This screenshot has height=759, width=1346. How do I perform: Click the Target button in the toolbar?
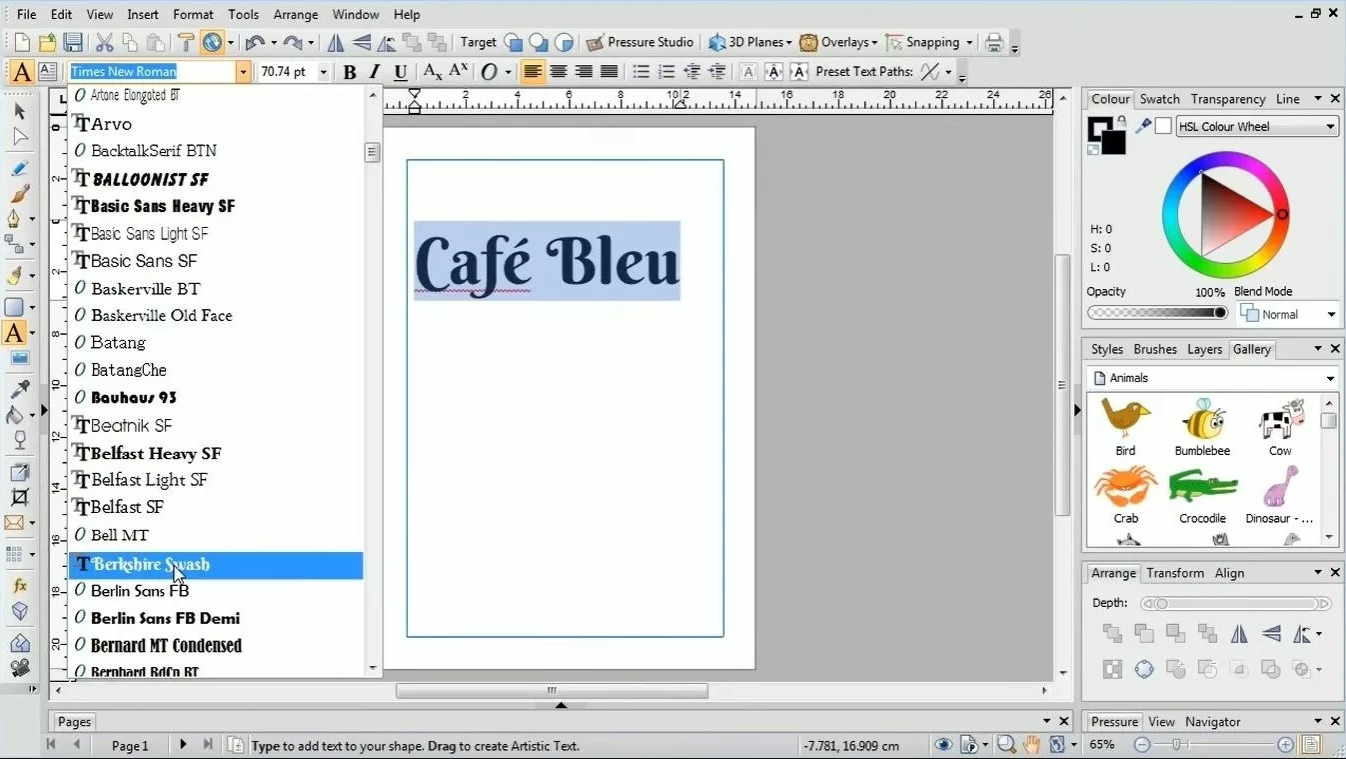[478, 42]
